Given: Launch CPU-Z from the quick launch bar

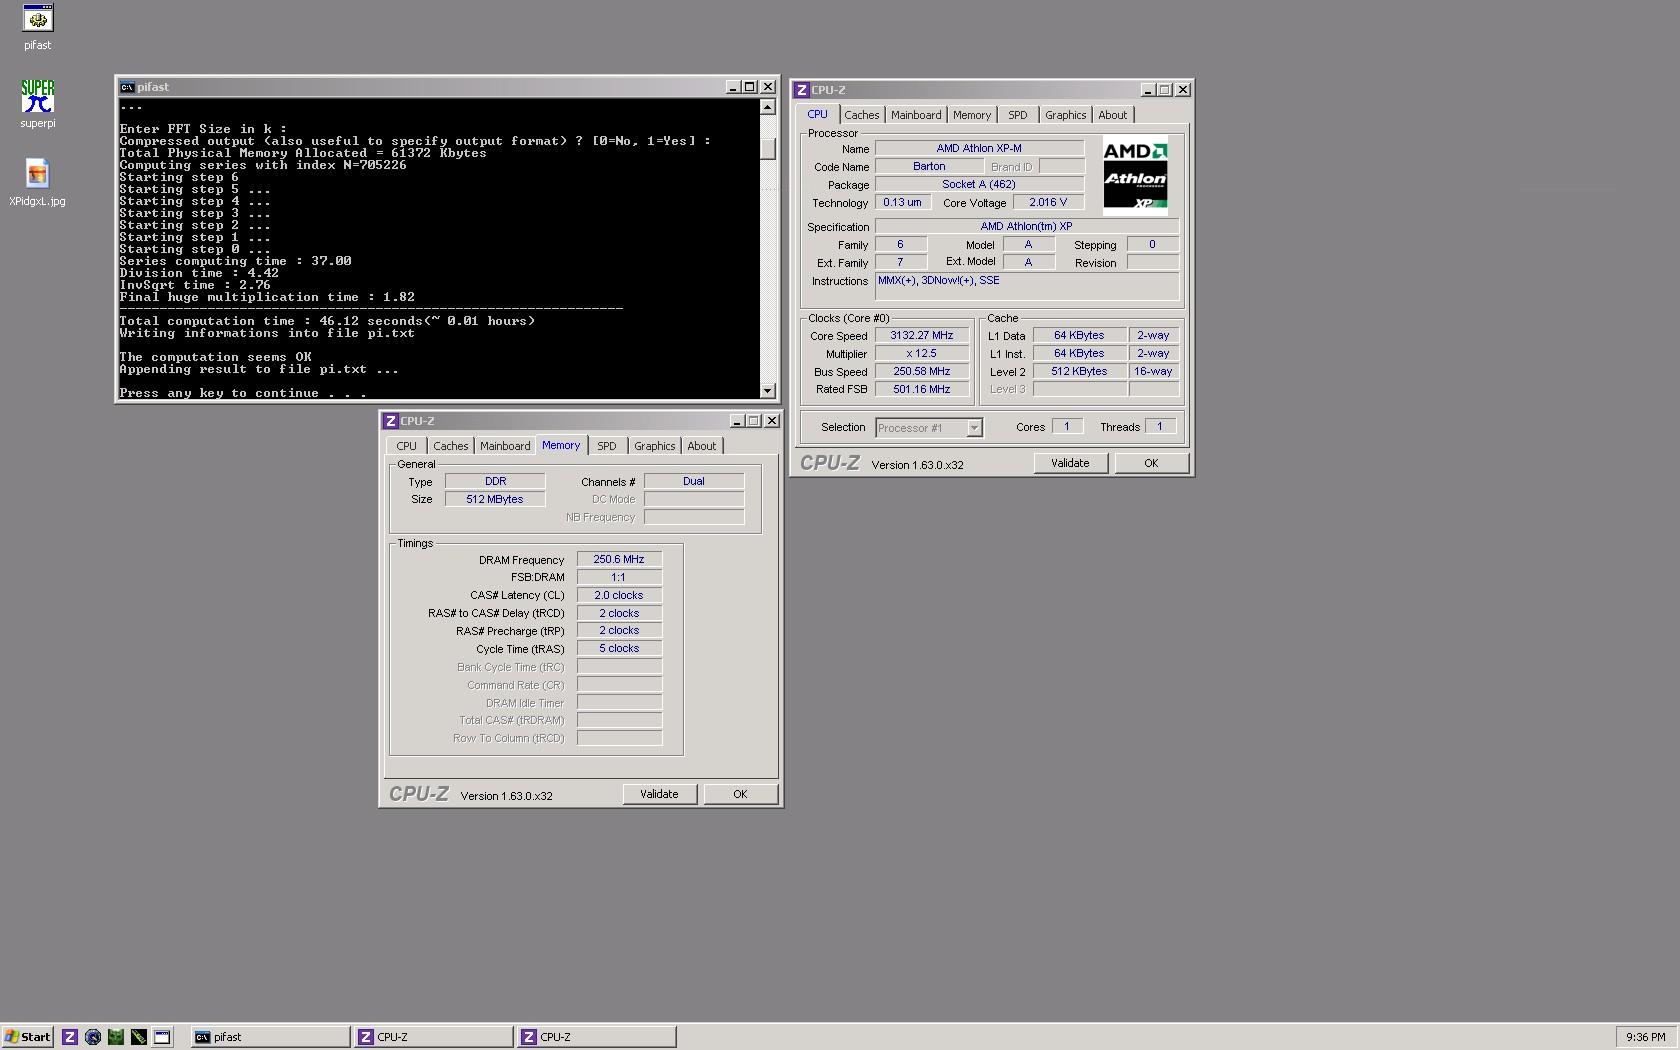Looking at the screenshot, I should [x=70, y=1037].
